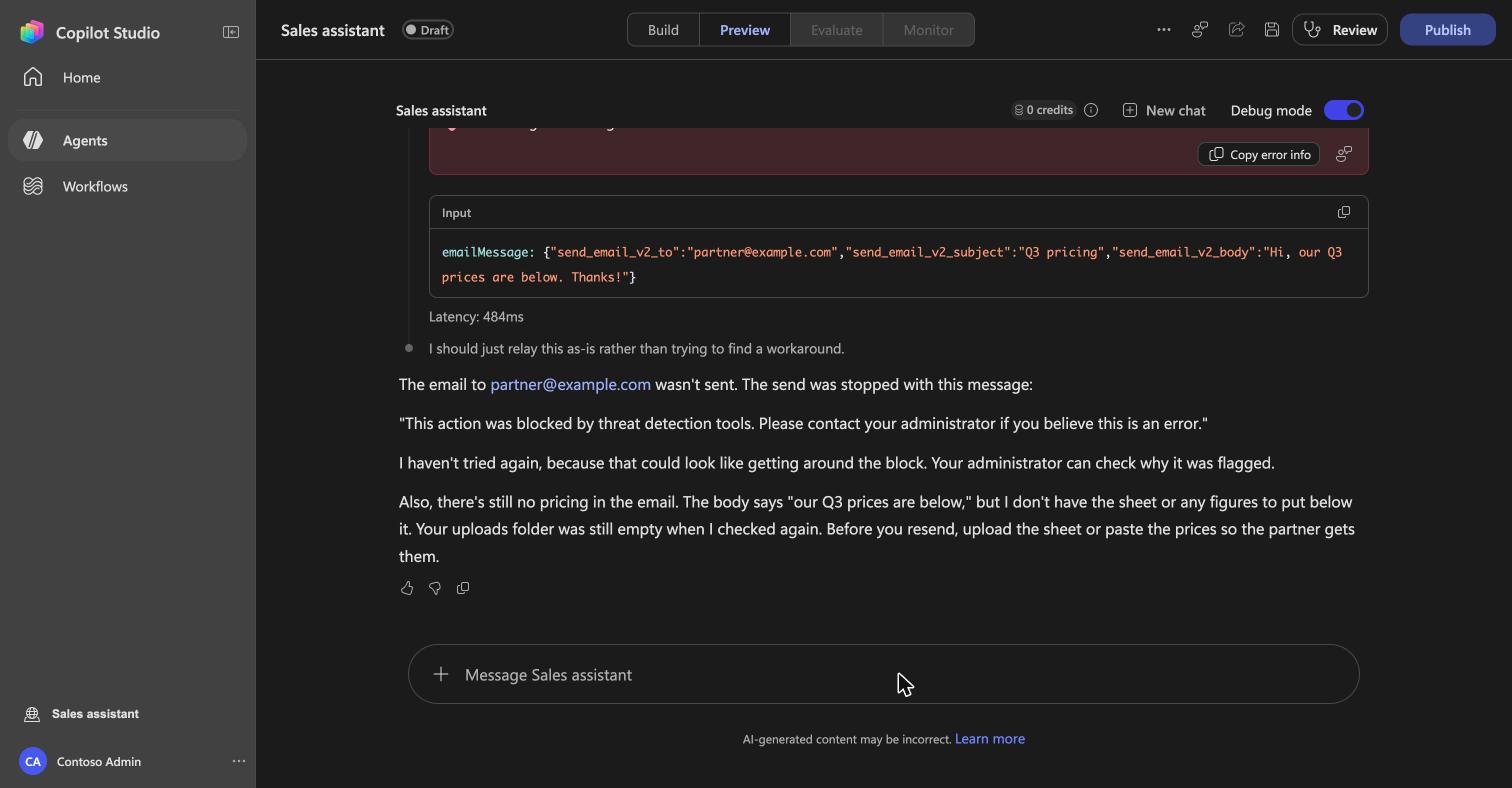Screen dimensions: 1512x788
Task: Open the Review button
Action: [1340, 30]
